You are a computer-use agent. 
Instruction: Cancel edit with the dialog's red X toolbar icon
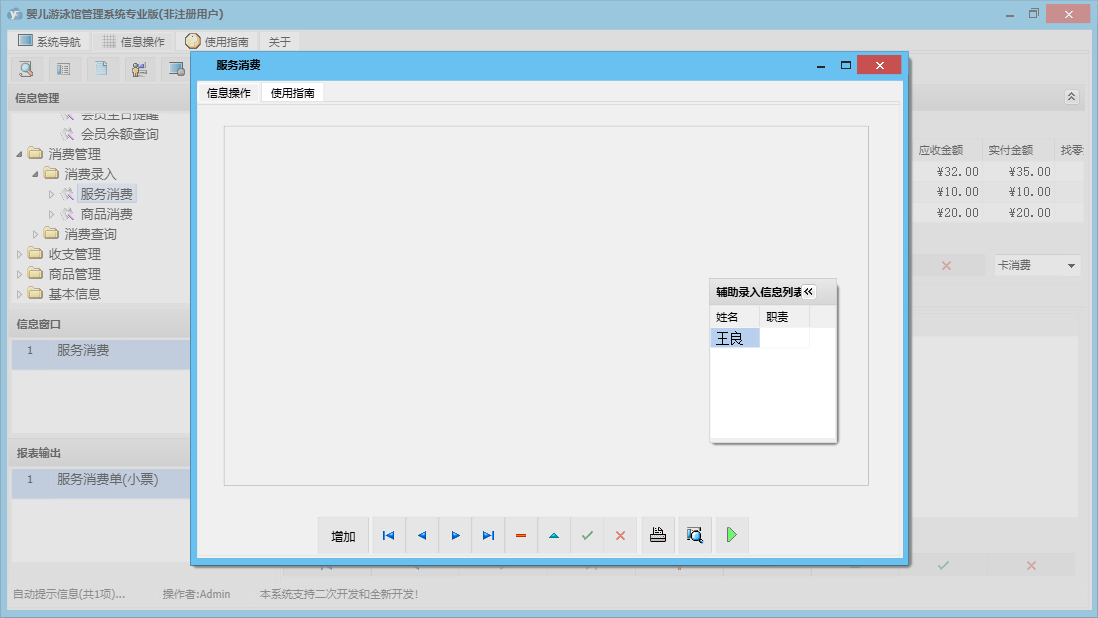click(x=620, y=536)
